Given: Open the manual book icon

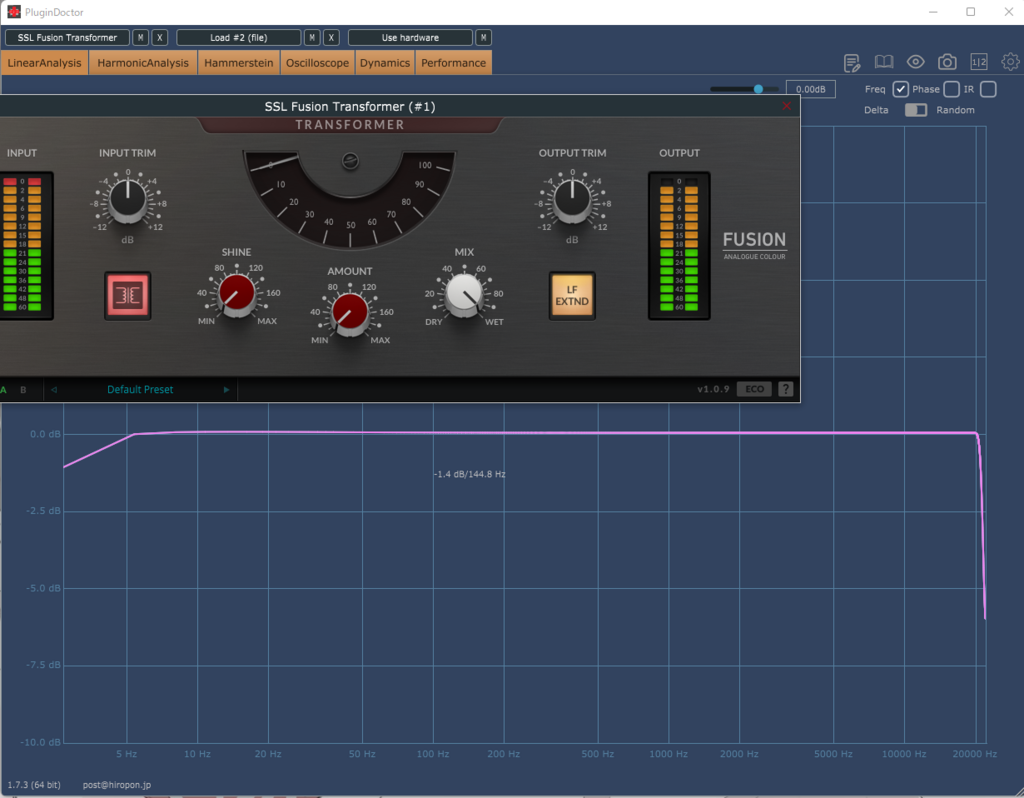Looking at the screenshot, I should [884, 62].
